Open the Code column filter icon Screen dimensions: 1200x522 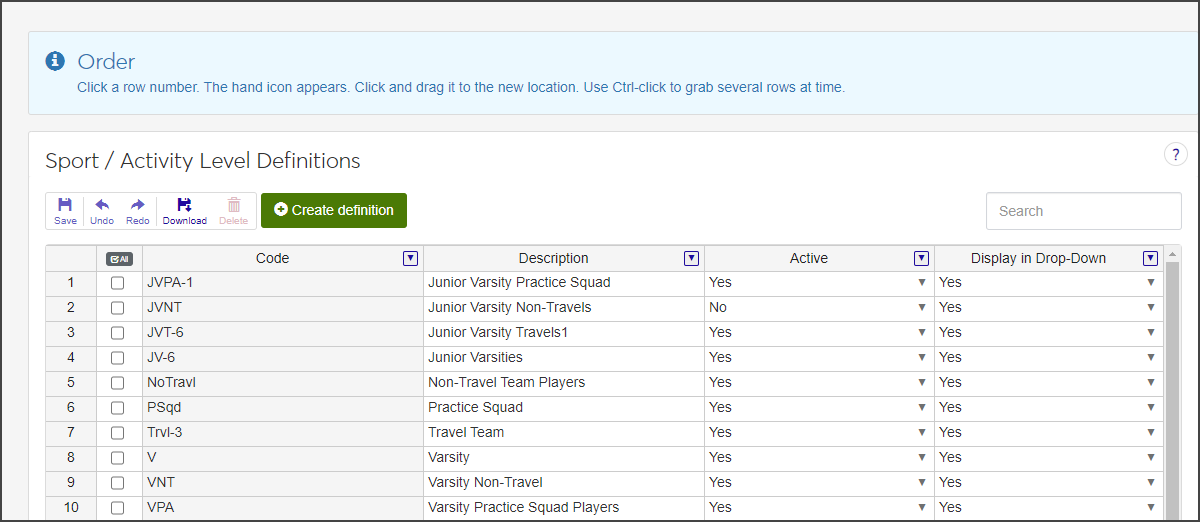410,258
